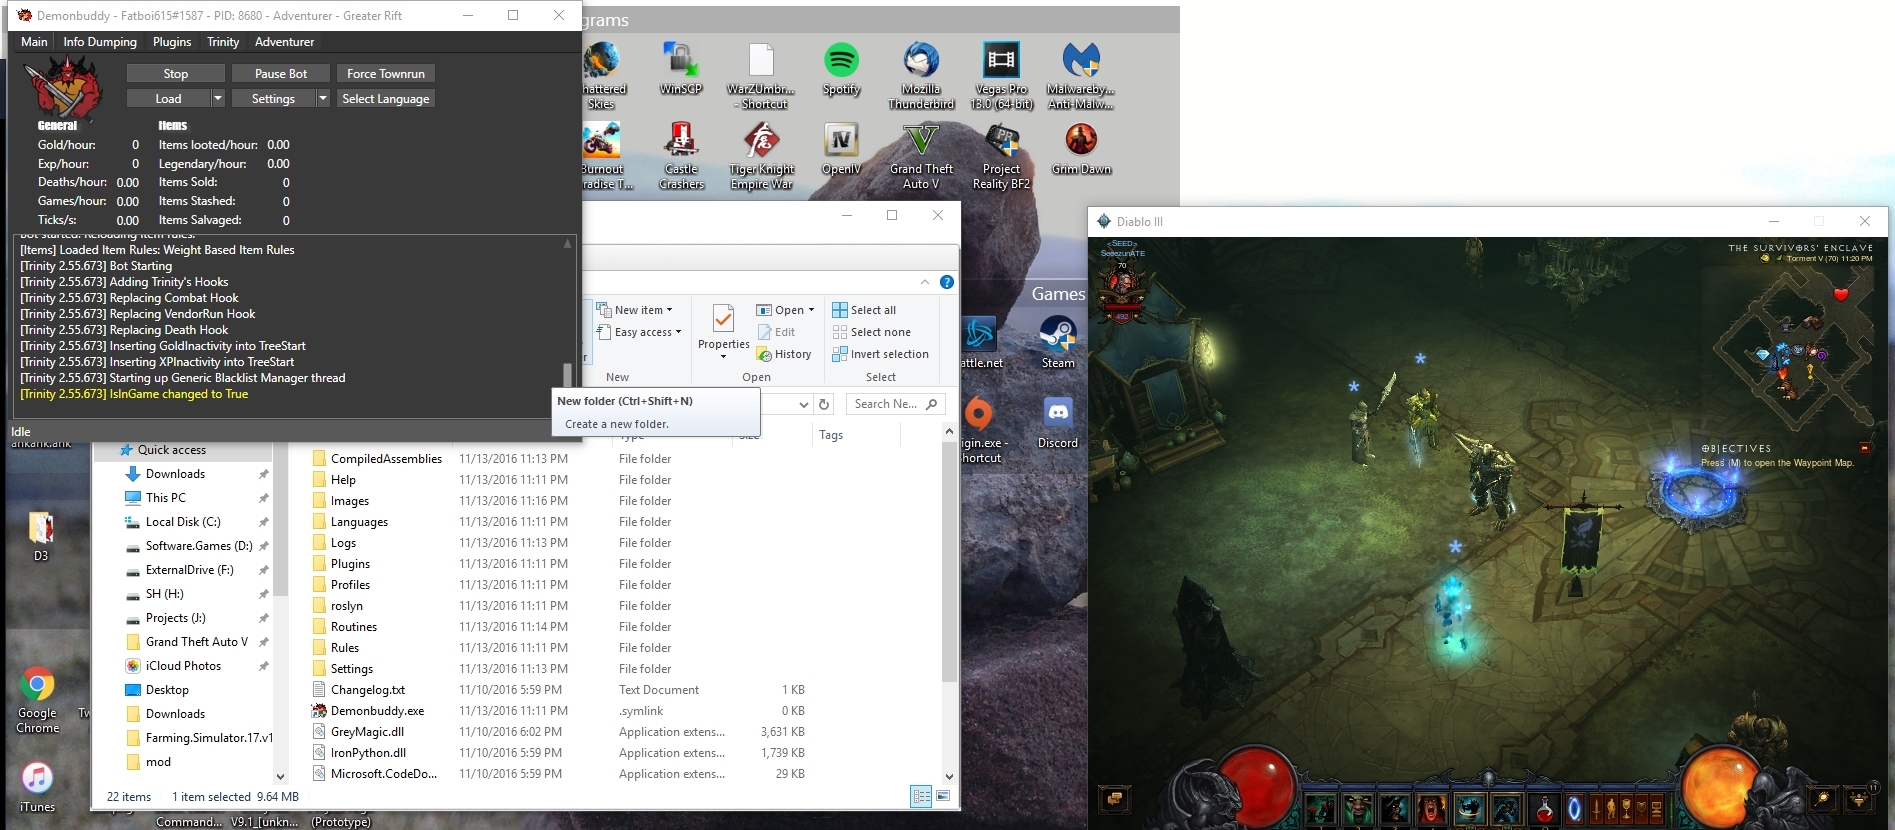Click the Demonbuddy log scrollbar thumb
This screenshot has height=830, width=1895.
coord(567,374)
